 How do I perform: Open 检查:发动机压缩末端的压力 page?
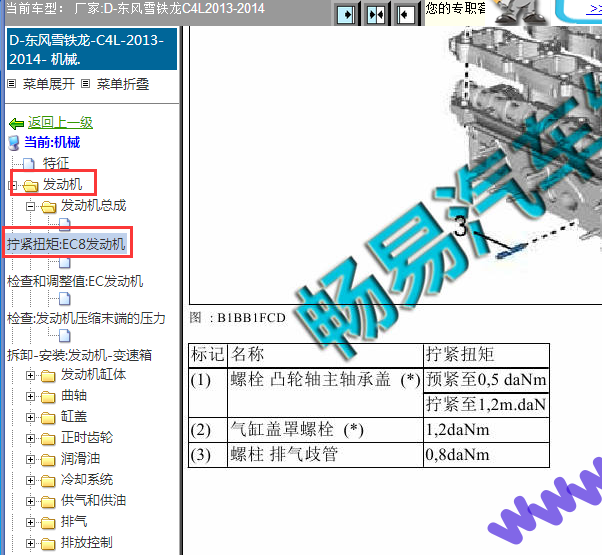pyautogui.click(x=86, y=318)
